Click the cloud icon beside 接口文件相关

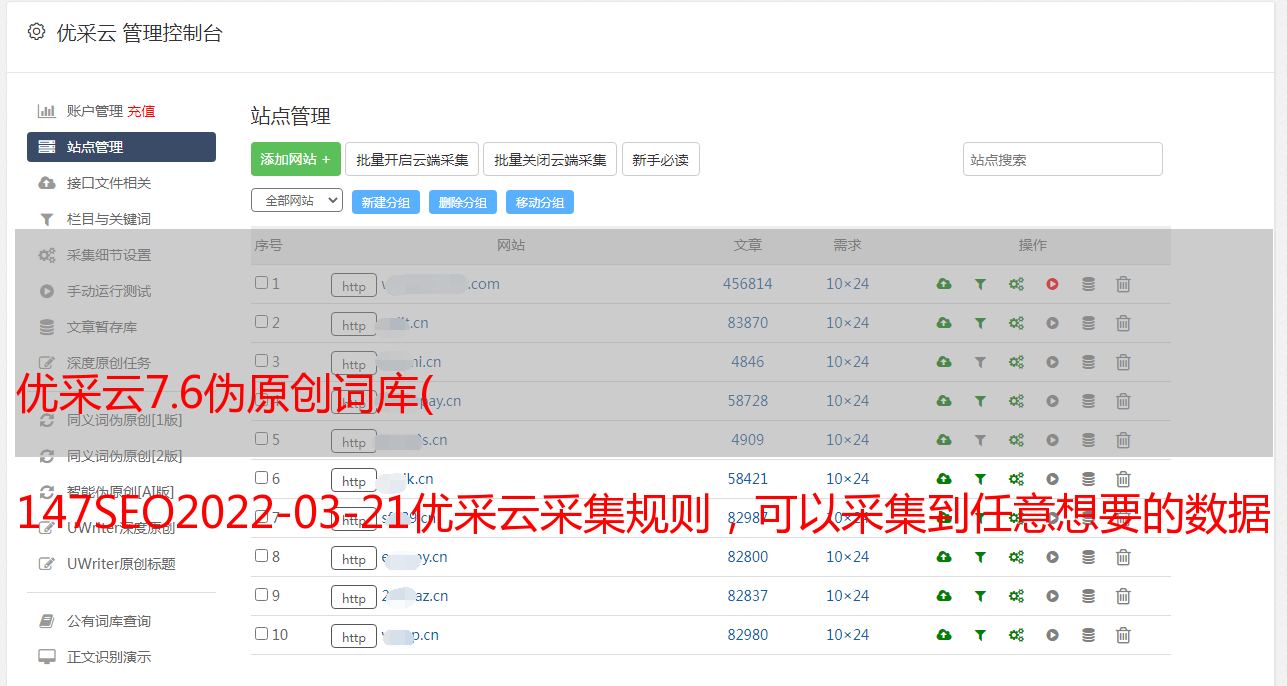click(x=46, y=183)
